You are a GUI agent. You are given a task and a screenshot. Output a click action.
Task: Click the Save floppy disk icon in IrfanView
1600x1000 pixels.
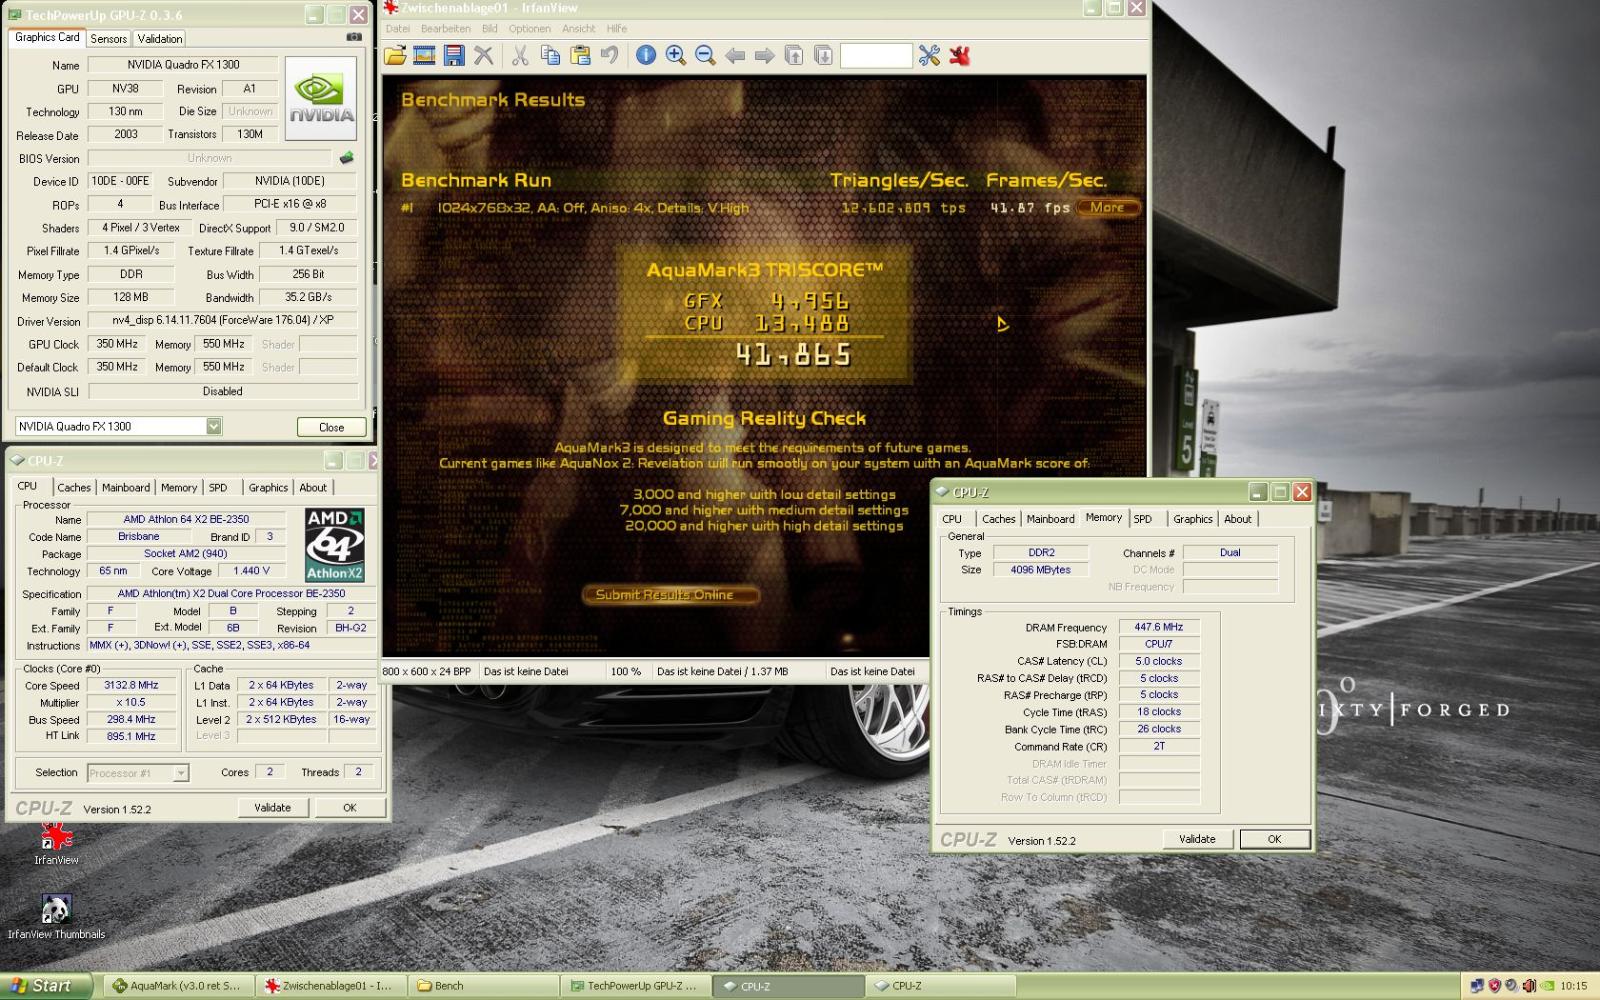tap(454, 55)
